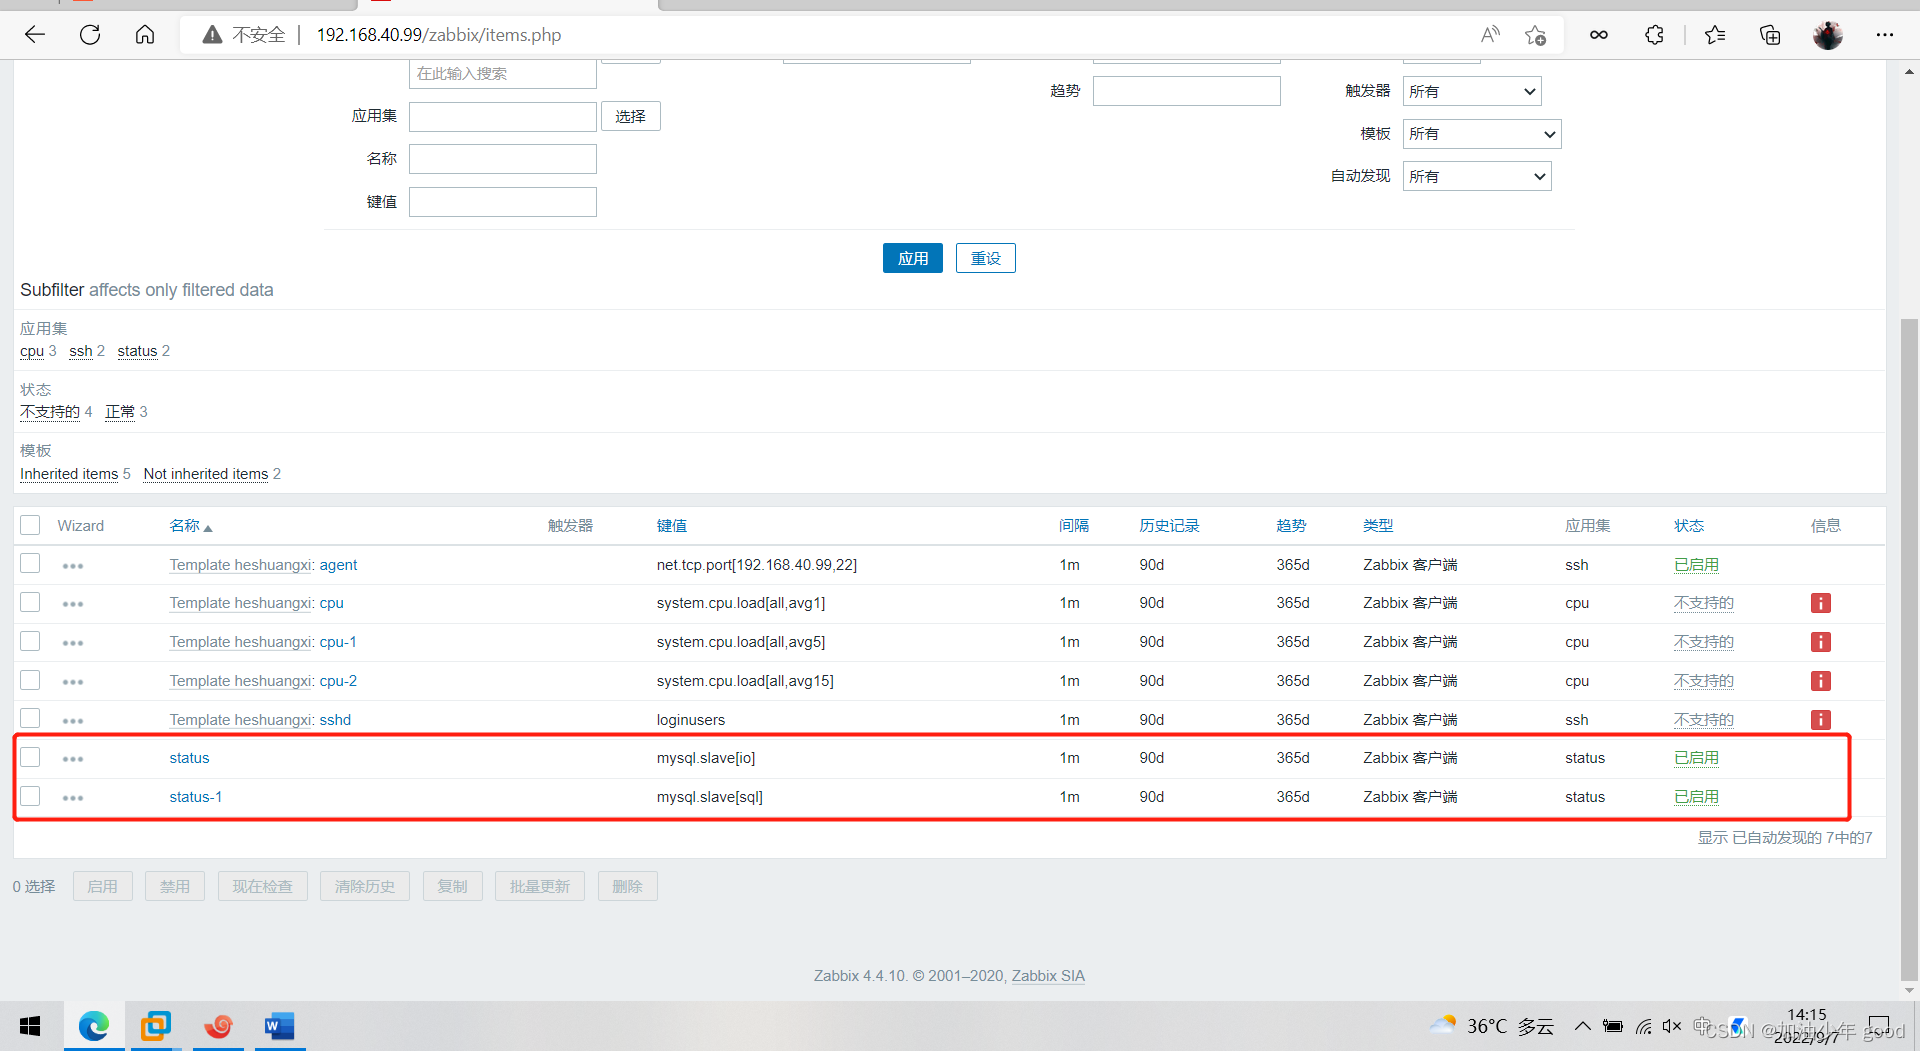Tick checkbox for status item row

coord(30,757)
